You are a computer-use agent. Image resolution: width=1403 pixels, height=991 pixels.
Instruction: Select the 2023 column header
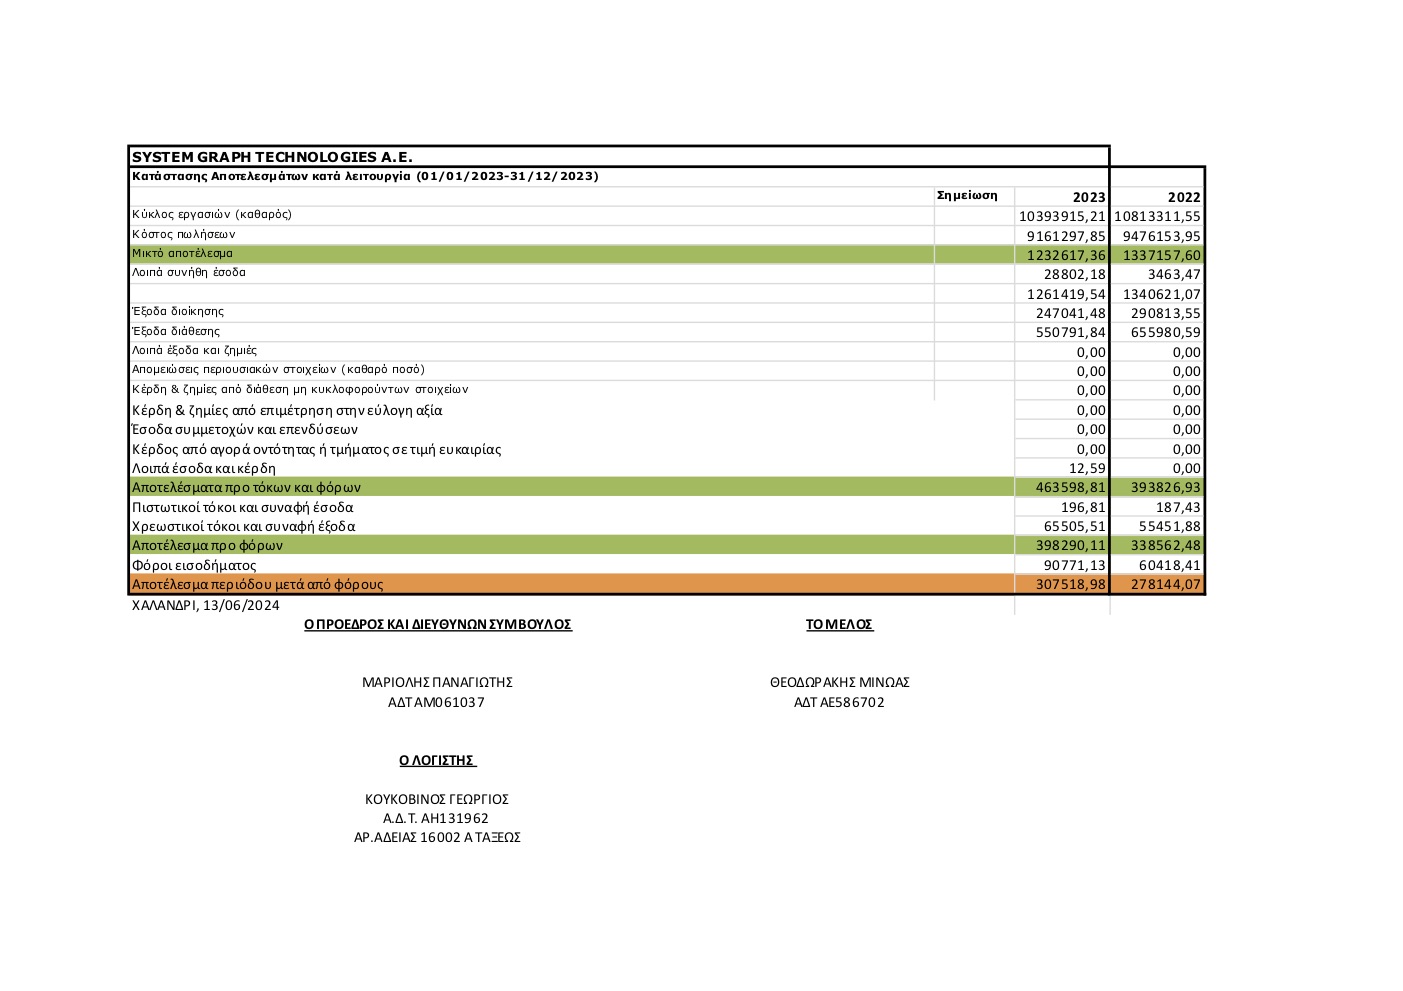point(1088,197)
